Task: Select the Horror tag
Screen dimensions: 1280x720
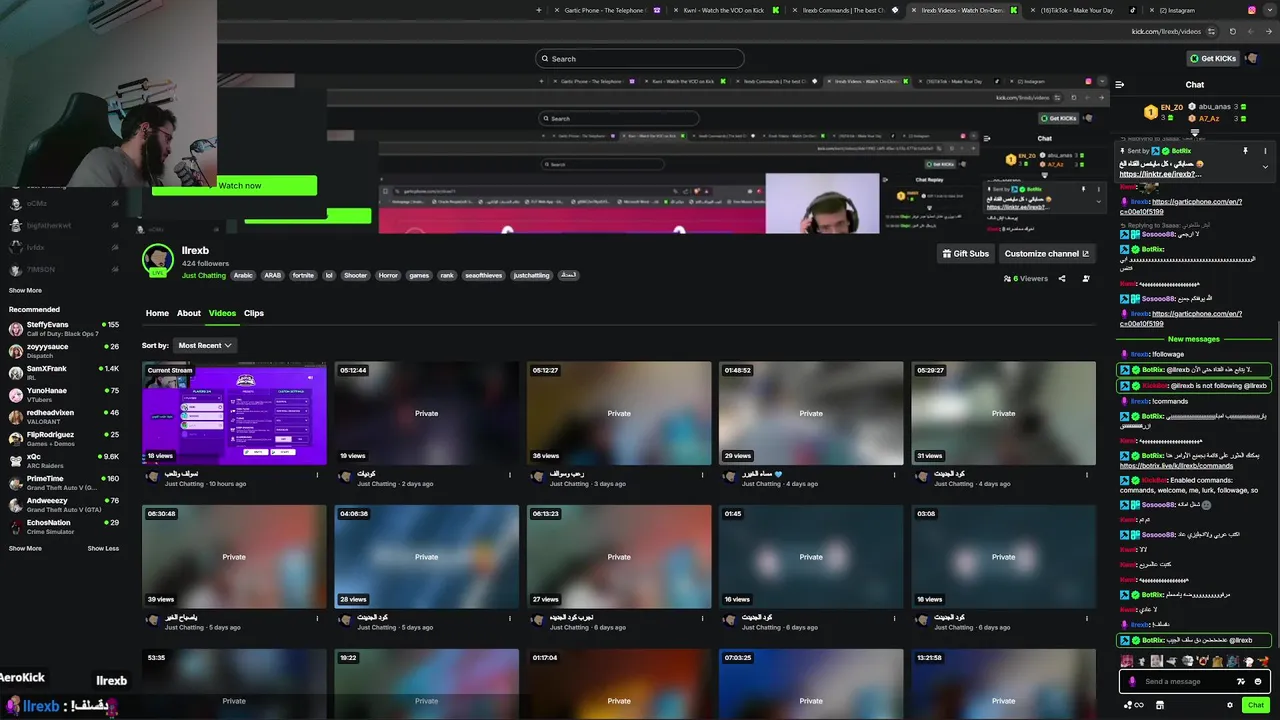Action: click(x=388, y=275)
